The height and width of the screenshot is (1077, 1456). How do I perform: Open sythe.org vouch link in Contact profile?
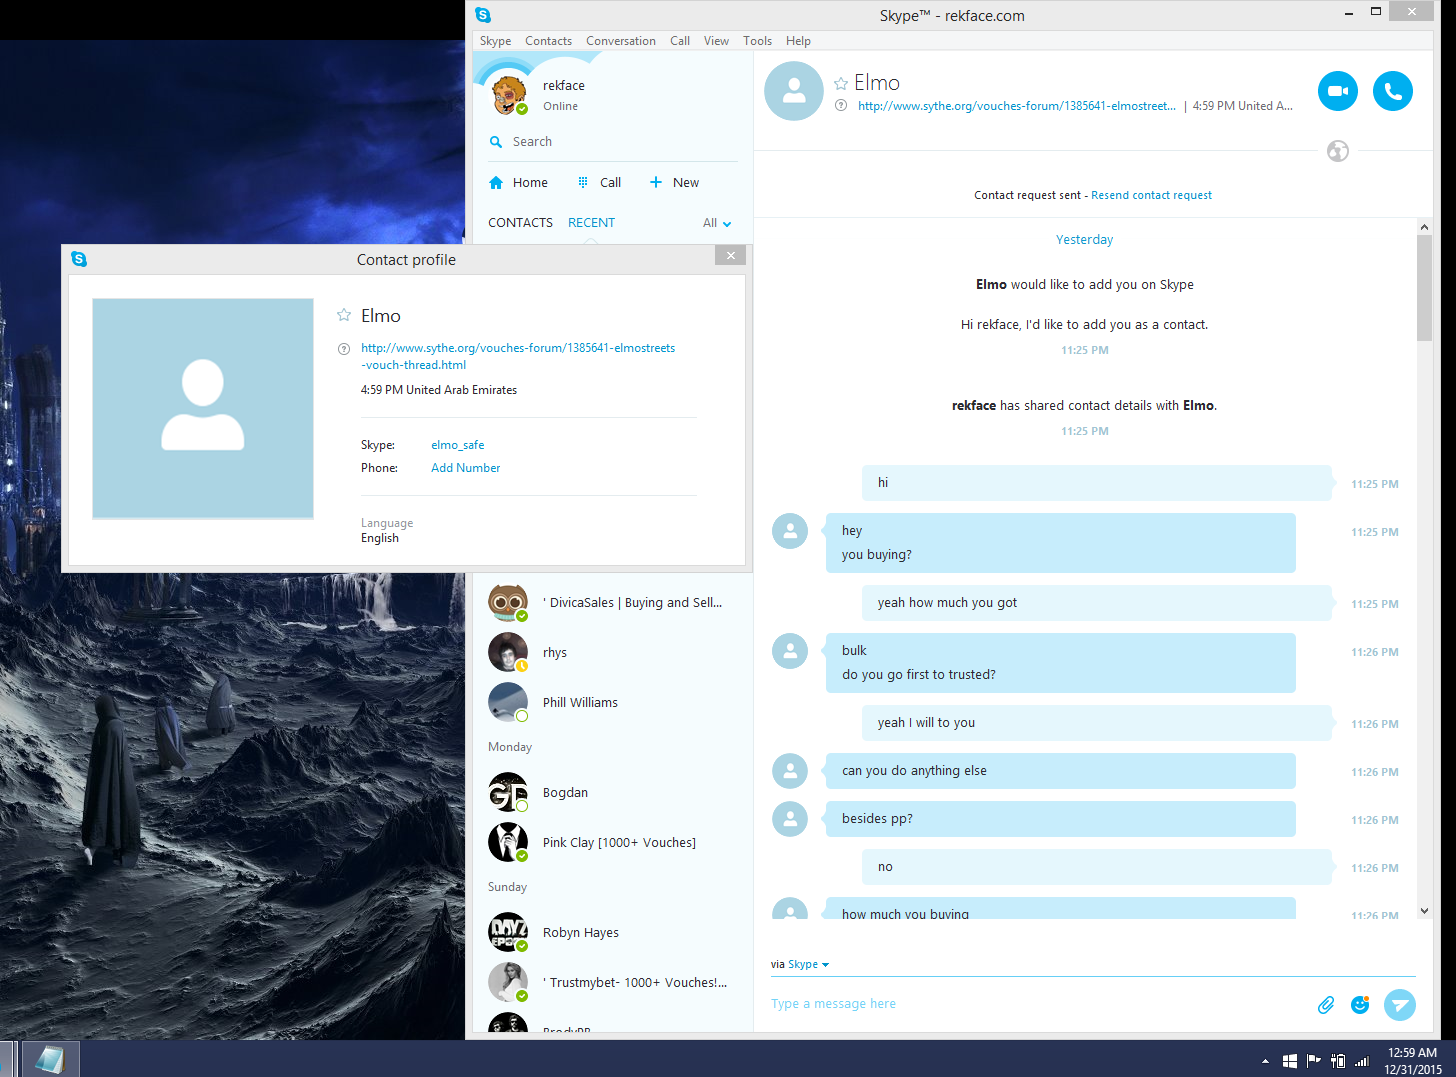click(518, 356)
